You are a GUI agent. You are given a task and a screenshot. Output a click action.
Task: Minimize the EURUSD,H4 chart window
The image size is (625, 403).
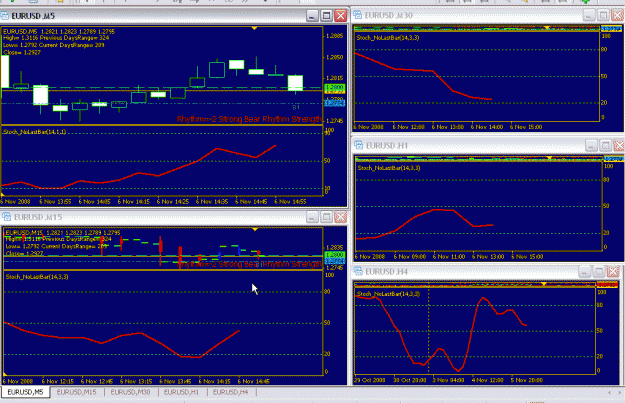pos(584,272)
